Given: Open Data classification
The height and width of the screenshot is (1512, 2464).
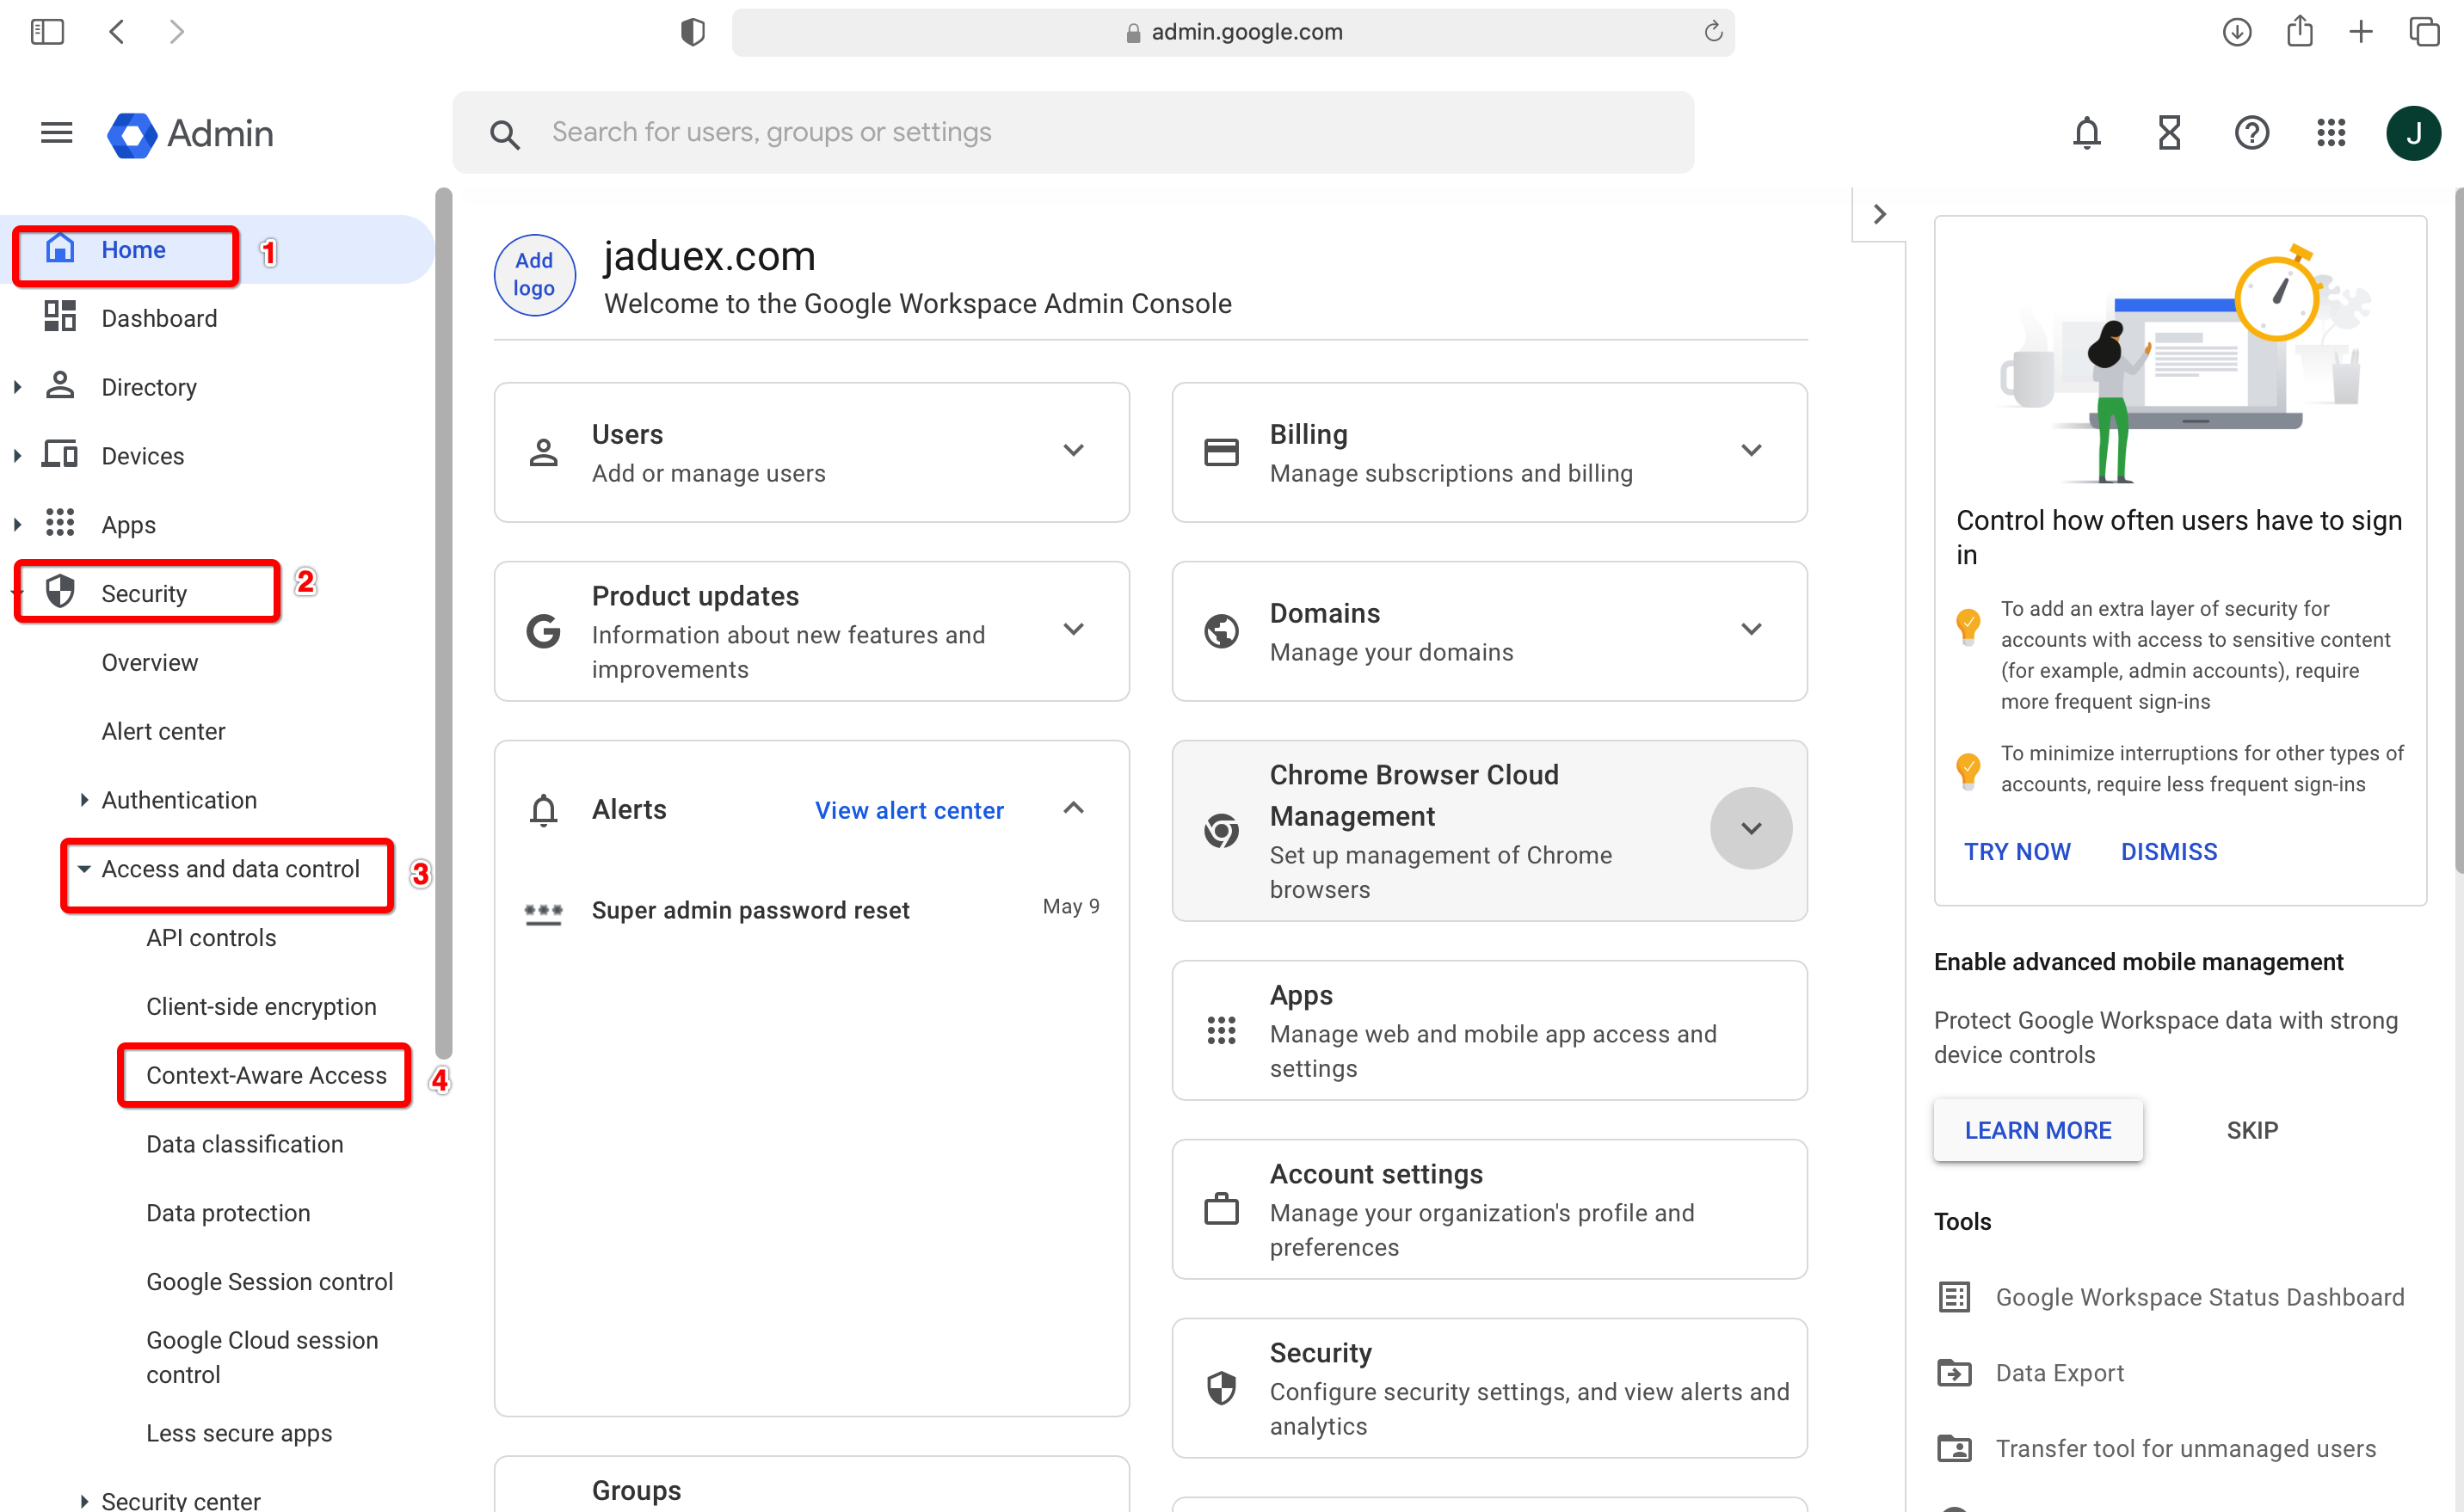Looking at the screenshot, I should [245, 1143].
